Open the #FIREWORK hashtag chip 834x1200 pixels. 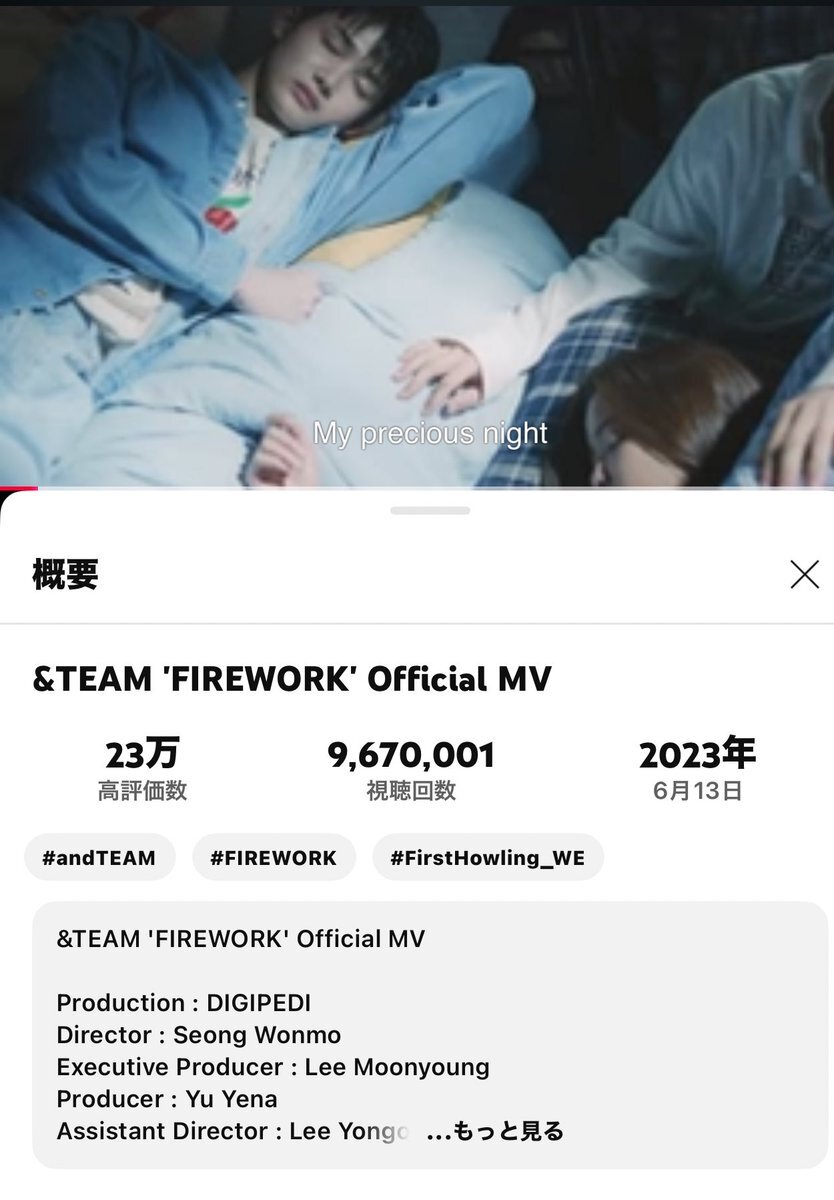[x=274, y=857]
